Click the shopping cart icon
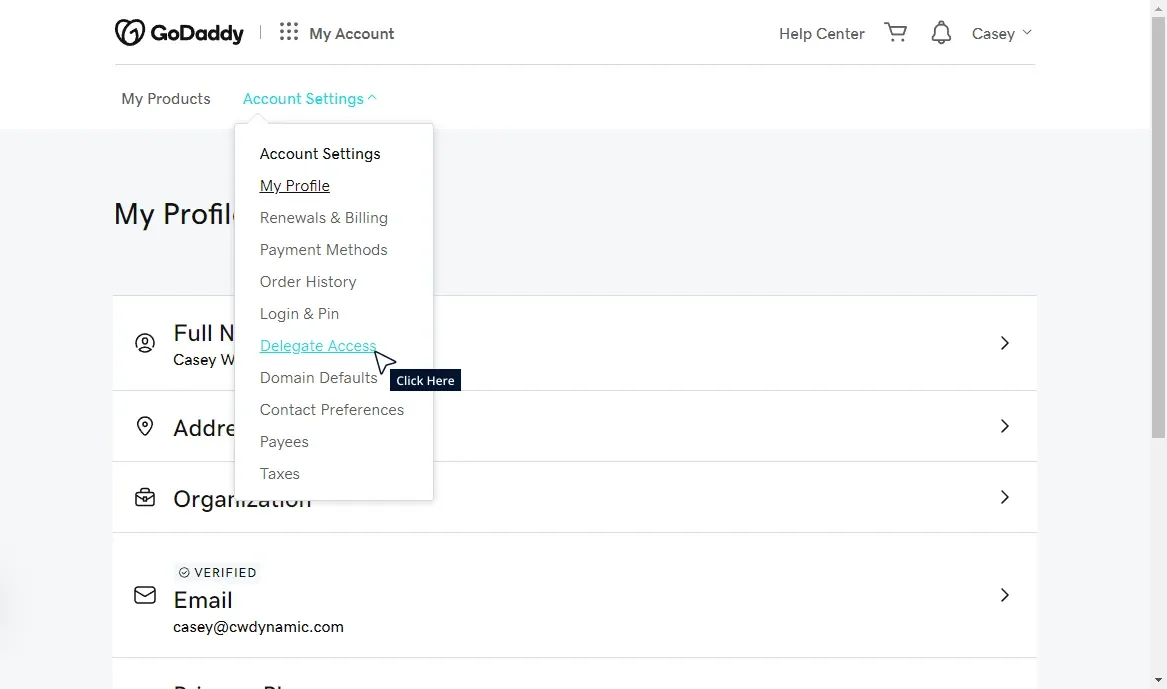1167x689 pixels. coord(895,32)
